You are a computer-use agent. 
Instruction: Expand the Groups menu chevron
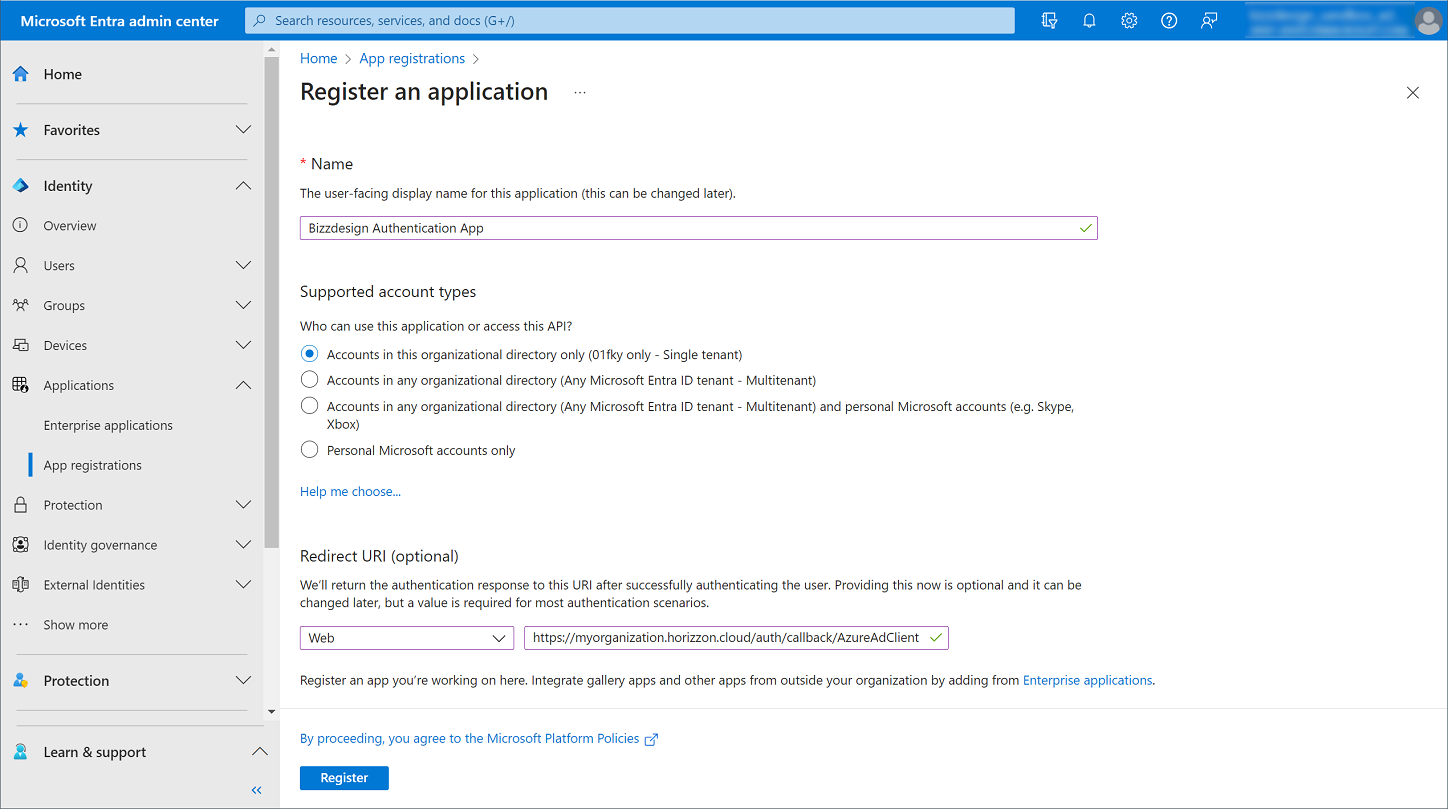click(243, 306)
